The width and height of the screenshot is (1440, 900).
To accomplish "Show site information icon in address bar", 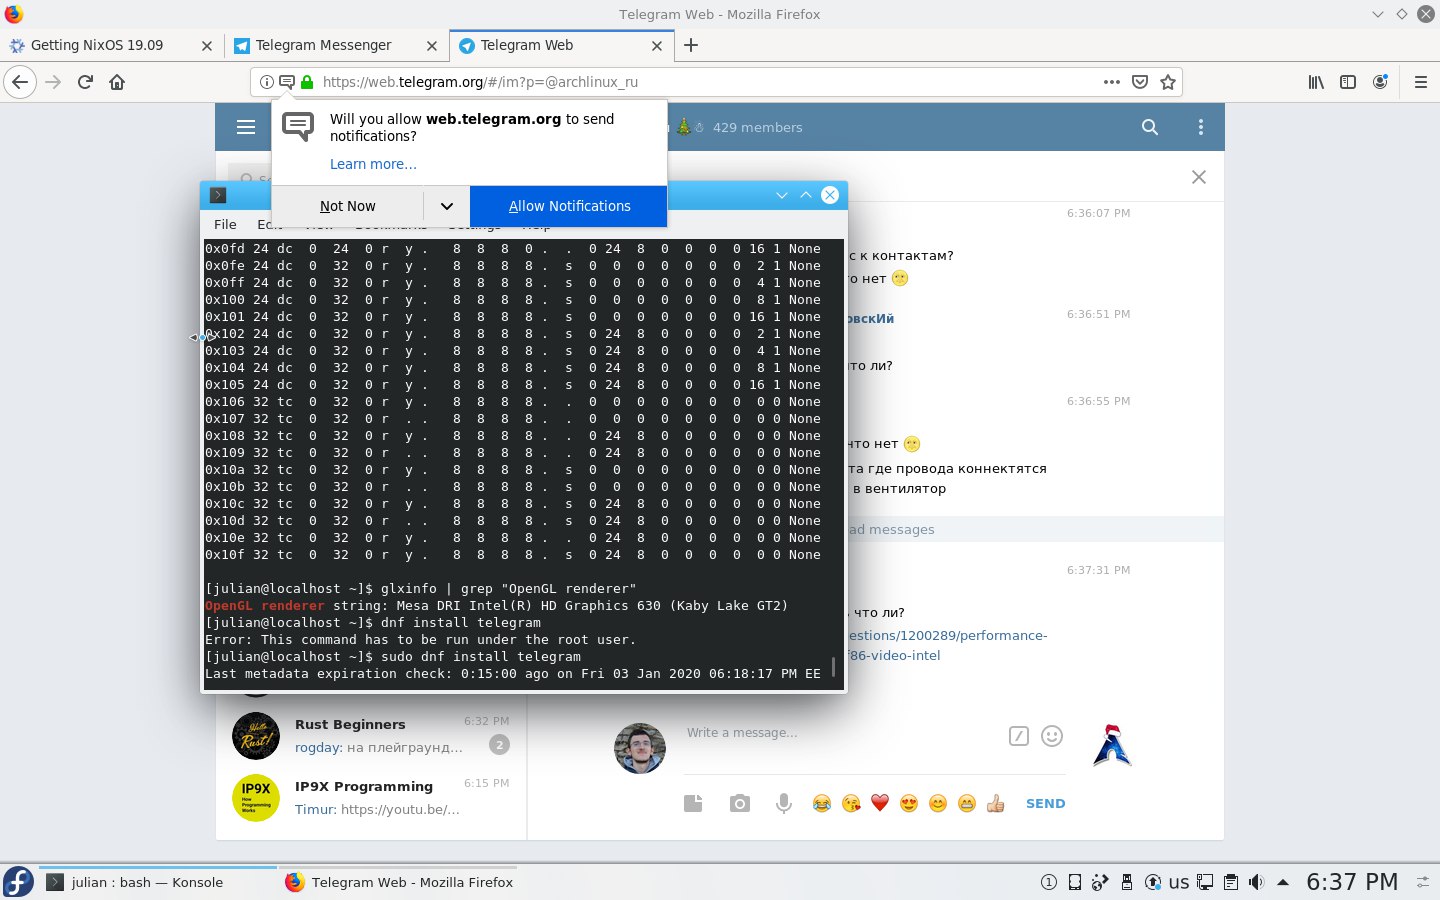I will [x=267, y=82].
